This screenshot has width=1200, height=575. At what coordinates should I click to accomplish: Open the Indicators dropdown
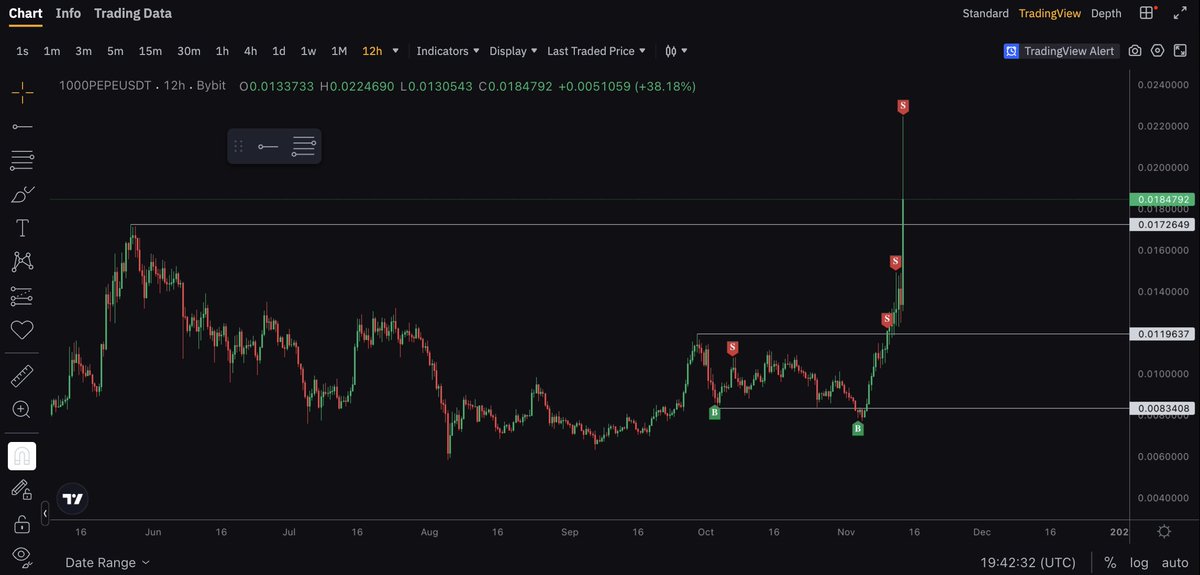(x=447, y=51)
